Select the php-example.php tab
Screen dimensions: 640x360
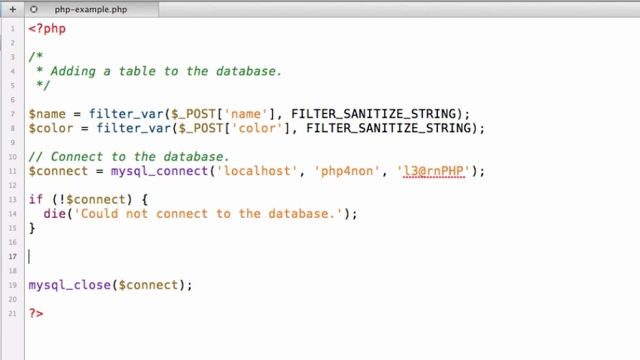91,9
